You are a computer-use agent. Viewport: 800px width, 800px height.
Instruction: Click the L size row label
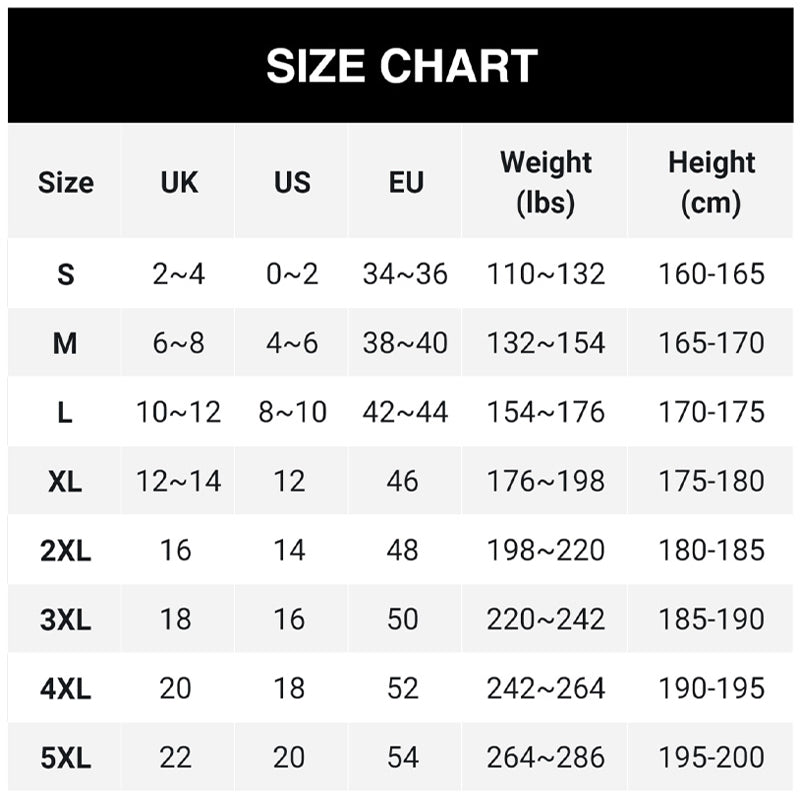[x=65, y=412]
